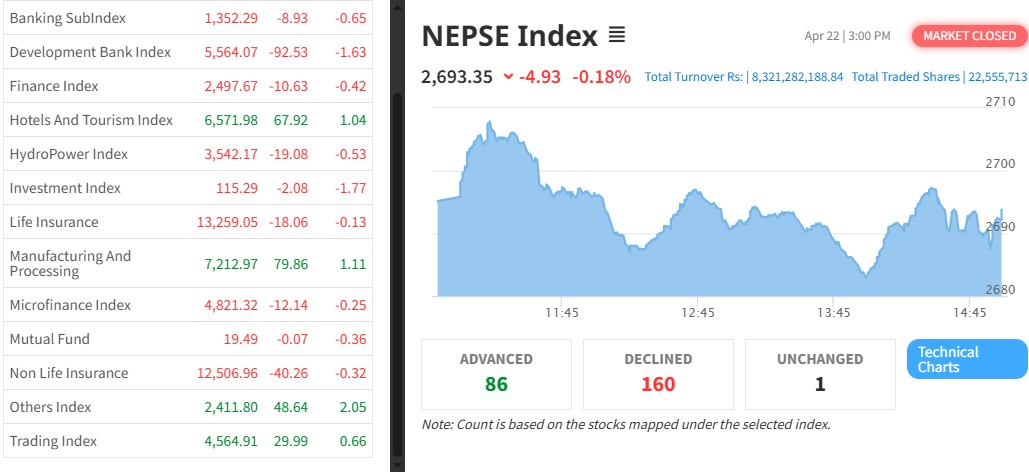The width and height of the screenshot is (1029, 472).
Task: Choose Mutual Fund in the index list
Action: (x=49, y=339)
